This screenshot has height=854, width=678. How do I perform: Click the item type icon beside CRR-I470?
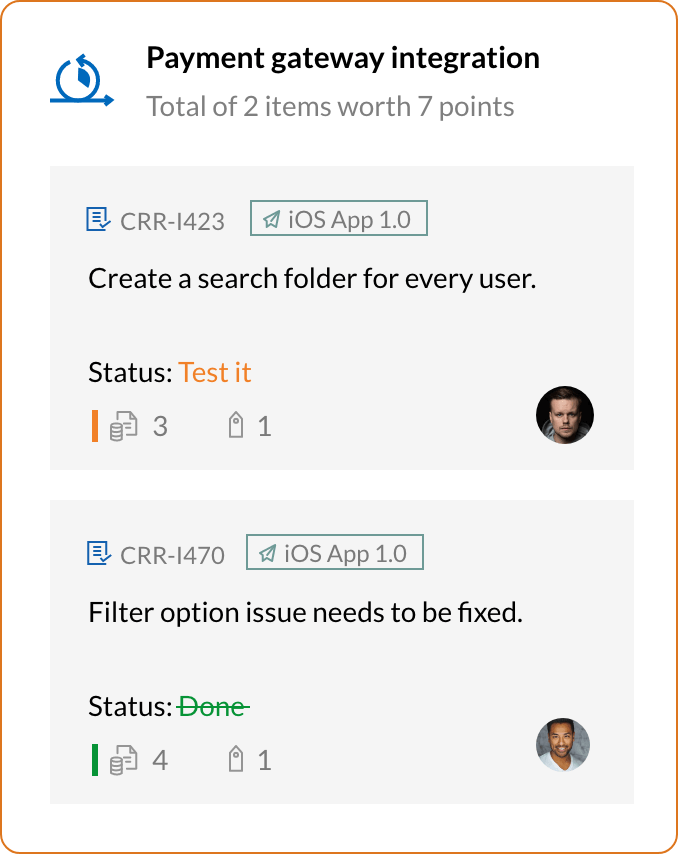pyautogui.click(x=98, y=553)
